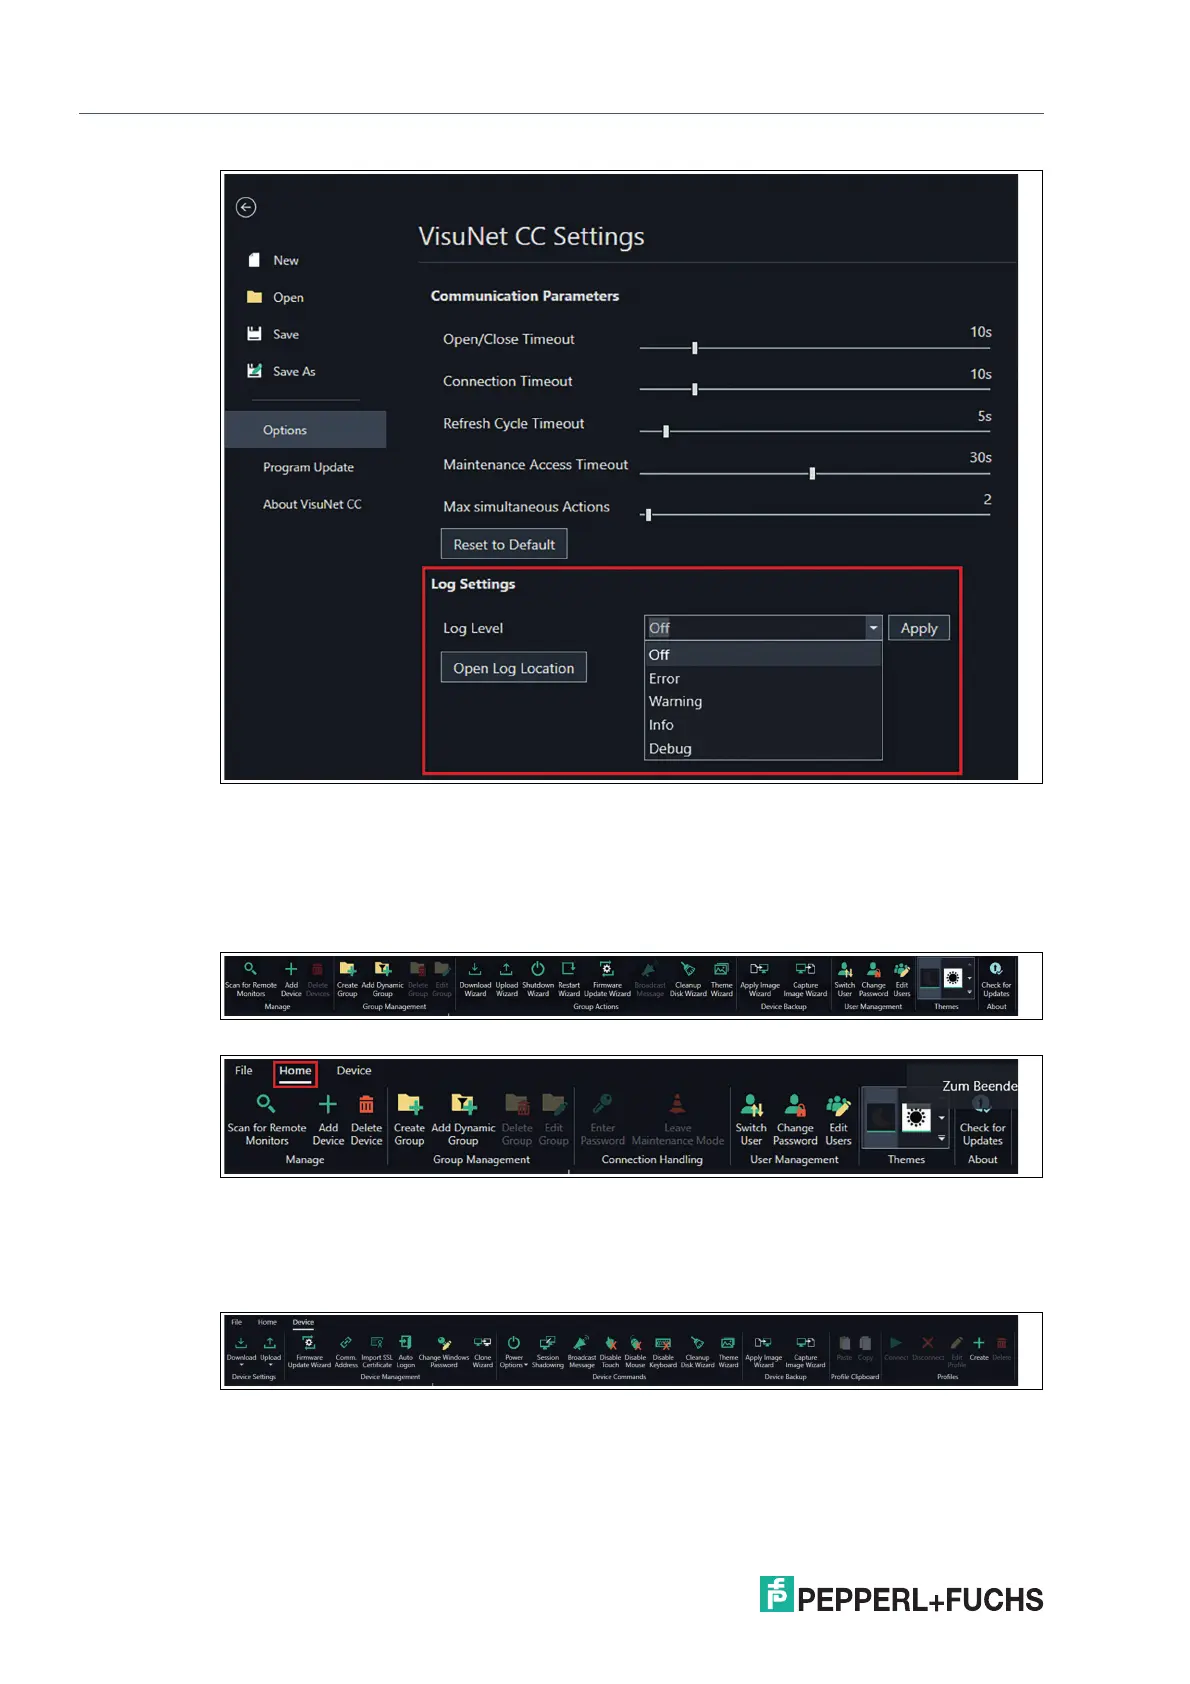Click the Open Log Location button
This screenshot has height=1684, width=1190.
pyautogui.click(x=514, y=668)
